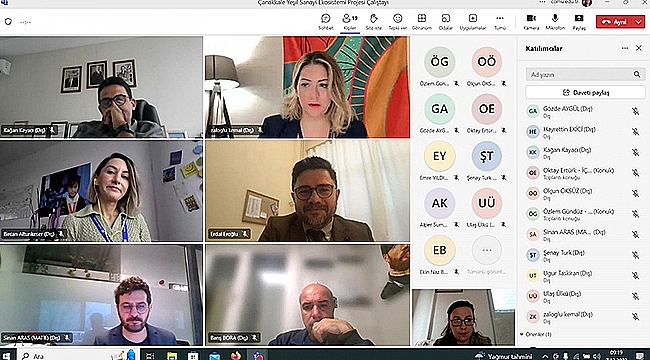Expand the Ayrıl leave options arrow
Screen dimensions: 650x360
pyautogui.click(x=638, y=22)
